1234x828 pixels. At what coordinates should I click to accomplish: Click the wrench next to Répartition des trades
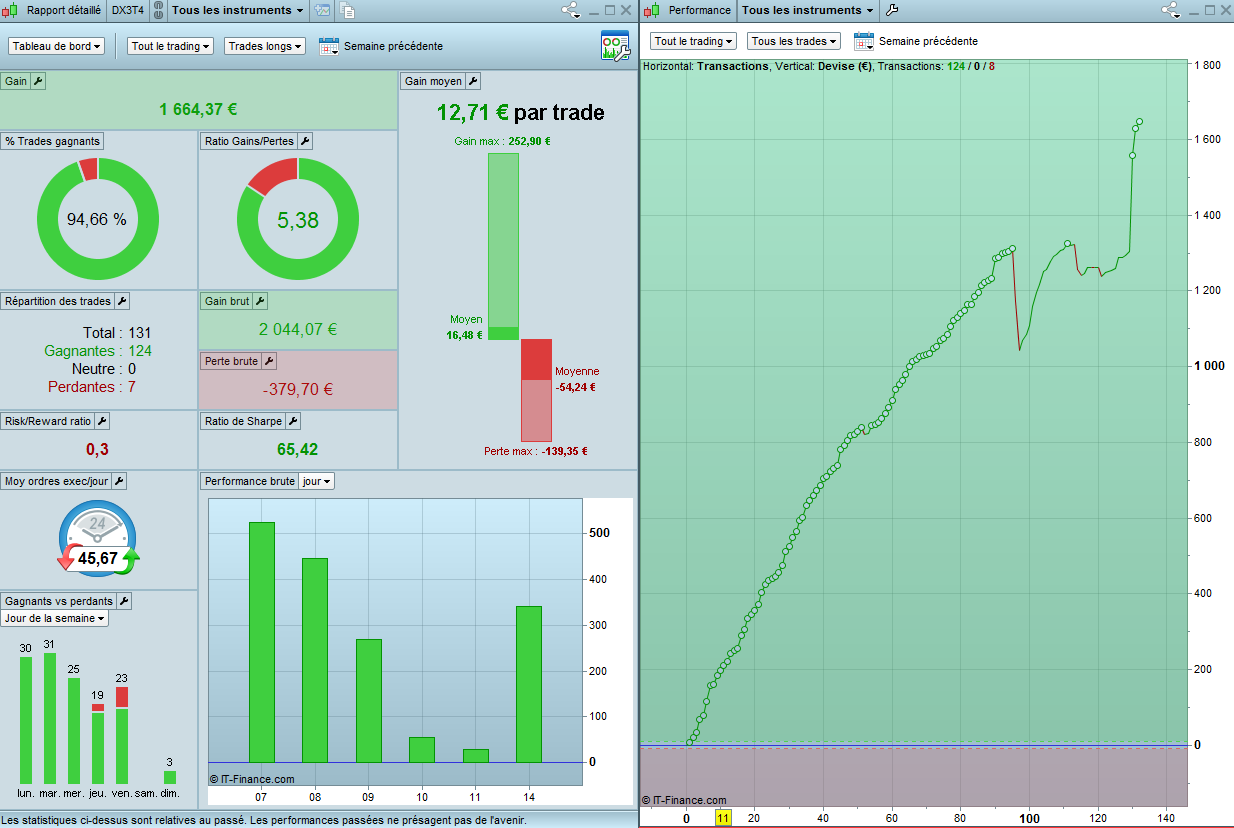(122, 301)
